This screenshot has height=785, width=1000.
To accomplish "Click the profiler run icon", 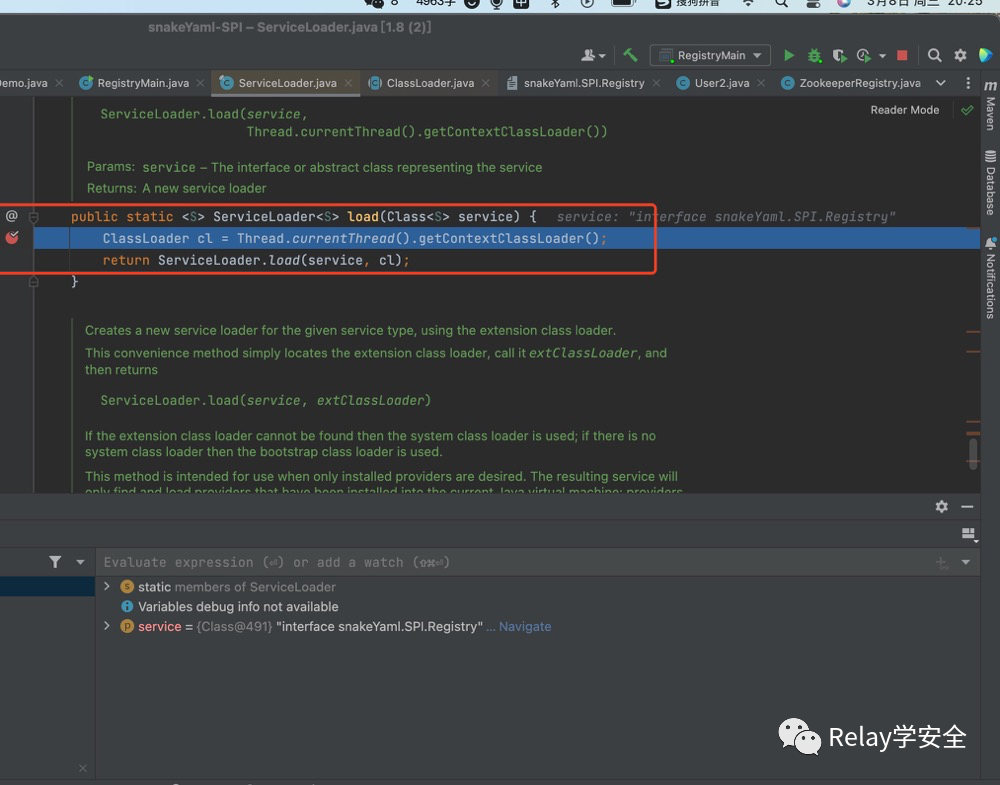I will (x=864, y=55).
